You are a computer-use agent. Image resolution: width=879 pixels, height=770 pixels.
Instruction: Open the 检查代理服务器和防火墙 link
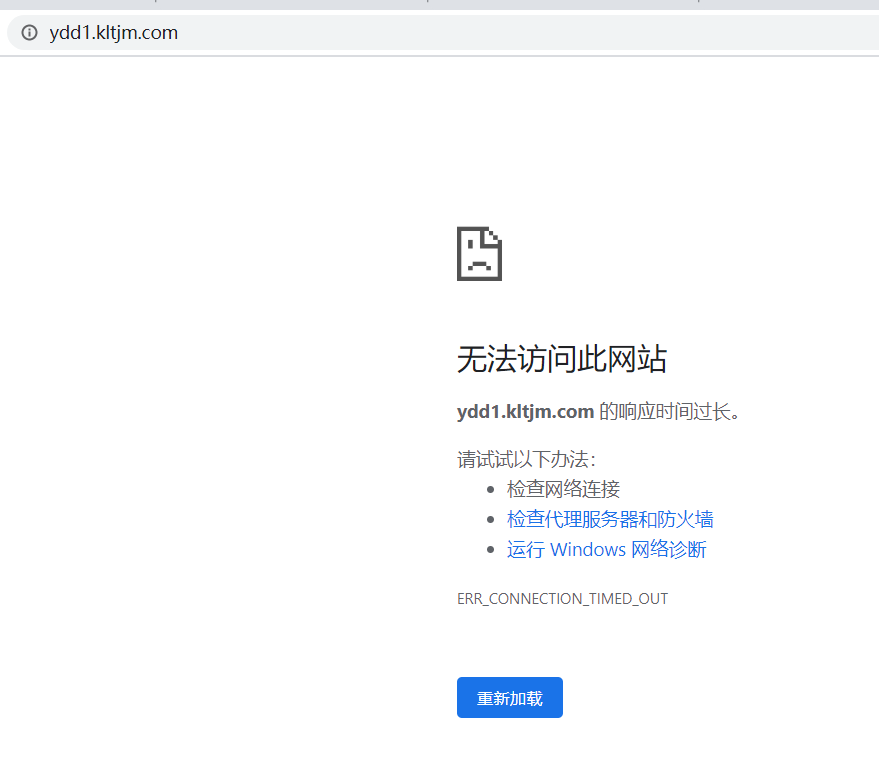coord(610,519)
